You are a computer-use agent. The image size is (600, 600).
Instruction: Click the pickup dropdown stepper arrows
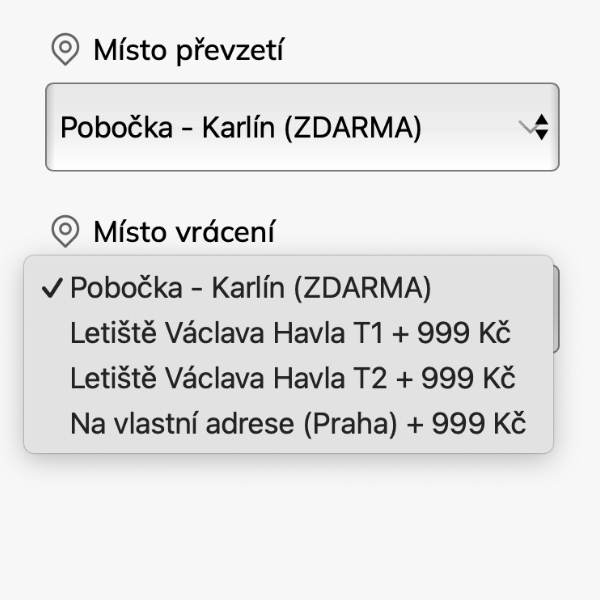(x=541, y=127)
